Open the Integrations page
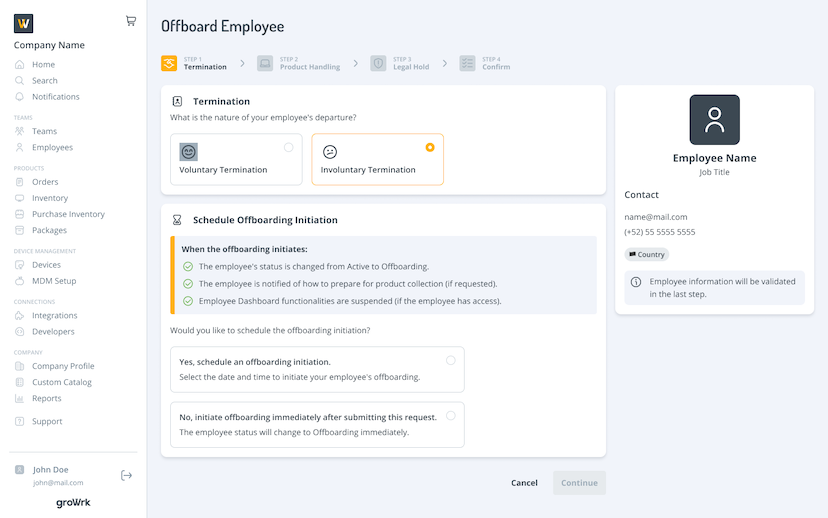Image resolution: width=828 pixels, height=518 pixels. tap(54, 316)
